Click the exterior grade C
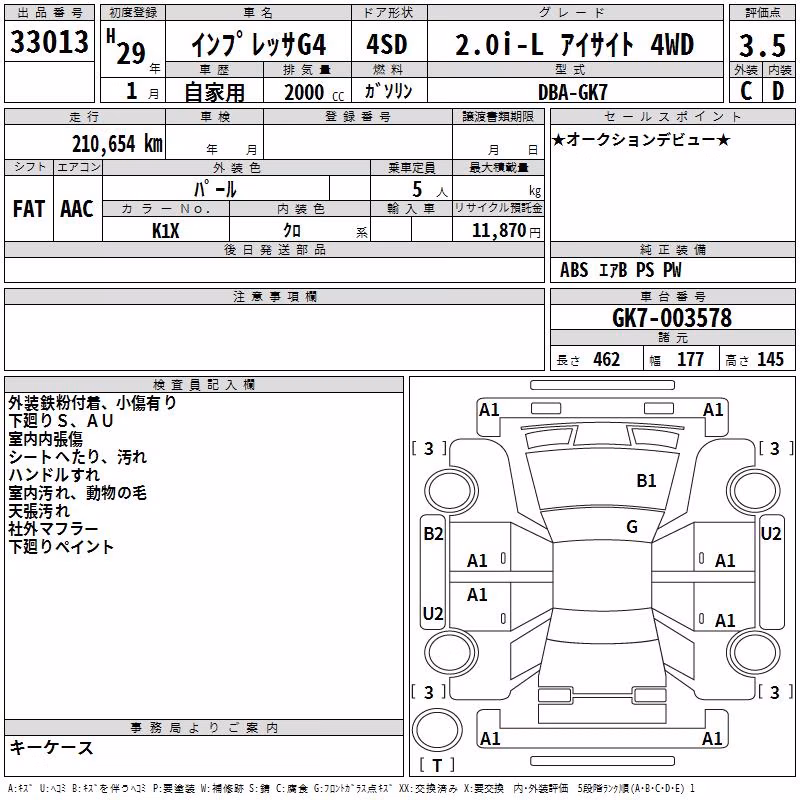800x800 pixels. click(746, 91)
